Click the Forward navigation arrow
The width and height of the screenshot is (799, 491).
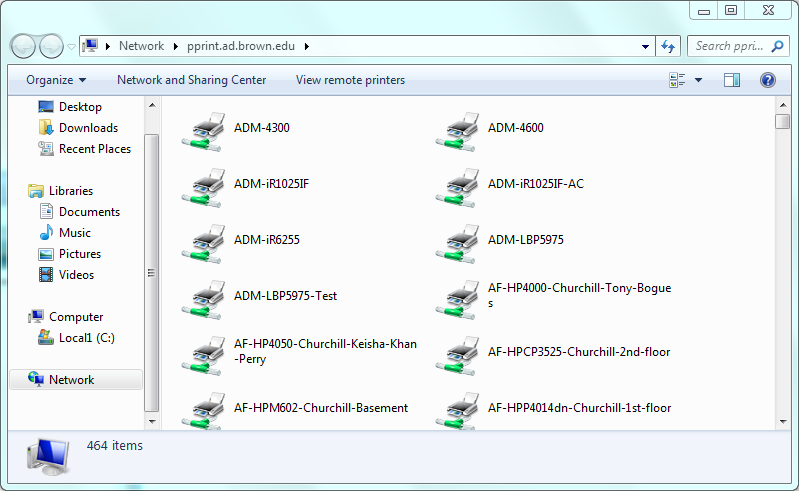click(x=51, y=47)
